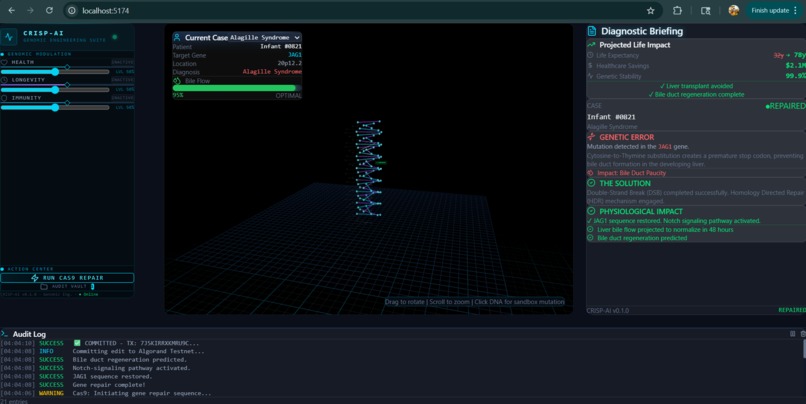Click the check-circle icon beside THE SOLUTION
This screenshot has width=806, height=404.
click(591, 183)
